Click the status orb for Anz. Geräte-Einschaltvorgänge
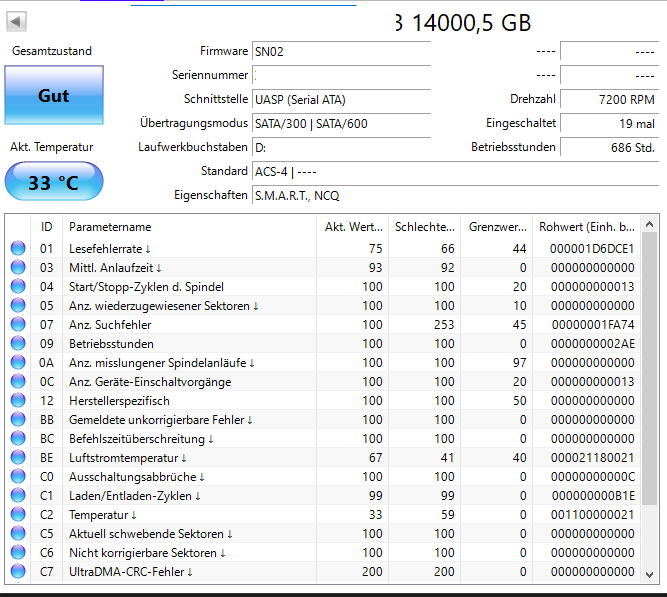Viewport: 667px width, 597px height. pos(18,381)
